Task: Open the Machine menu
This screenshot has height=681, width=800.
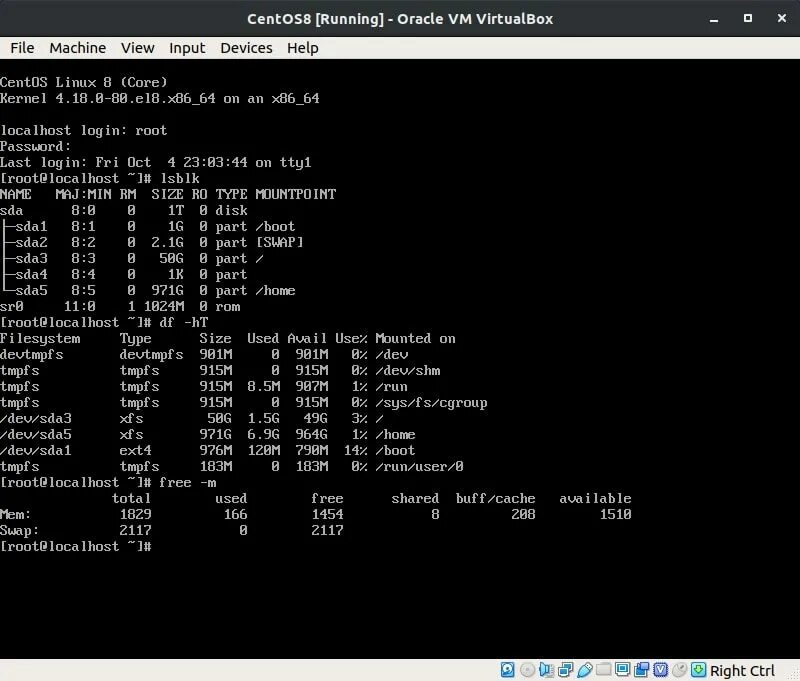Action: point(78,48)
